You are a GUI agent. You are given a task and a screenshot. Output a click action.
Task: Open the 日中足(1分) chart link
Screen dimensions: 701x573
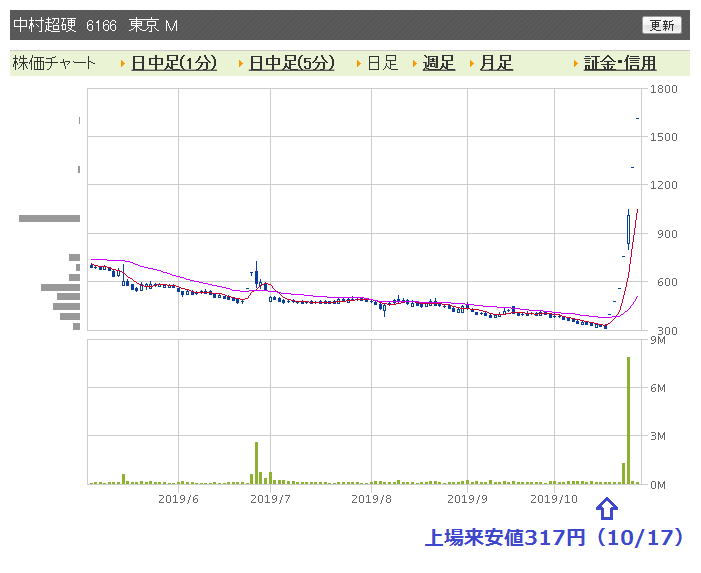point(174,63)
